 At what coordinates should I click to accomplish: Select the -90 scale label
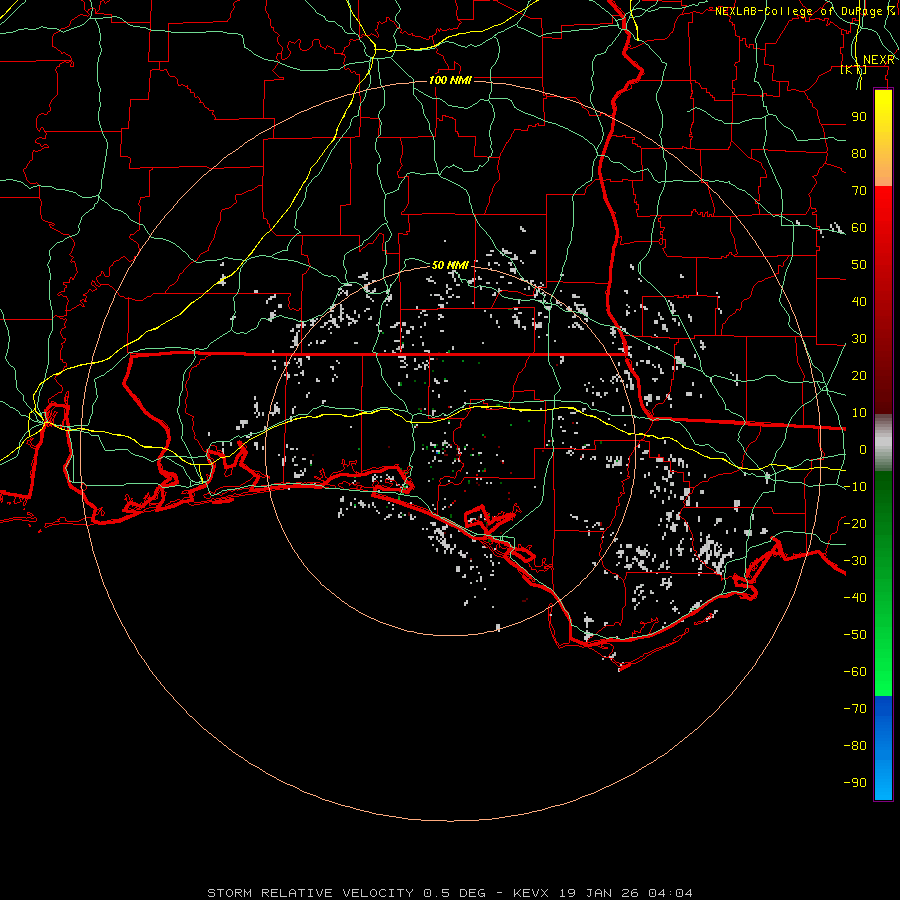855,783
